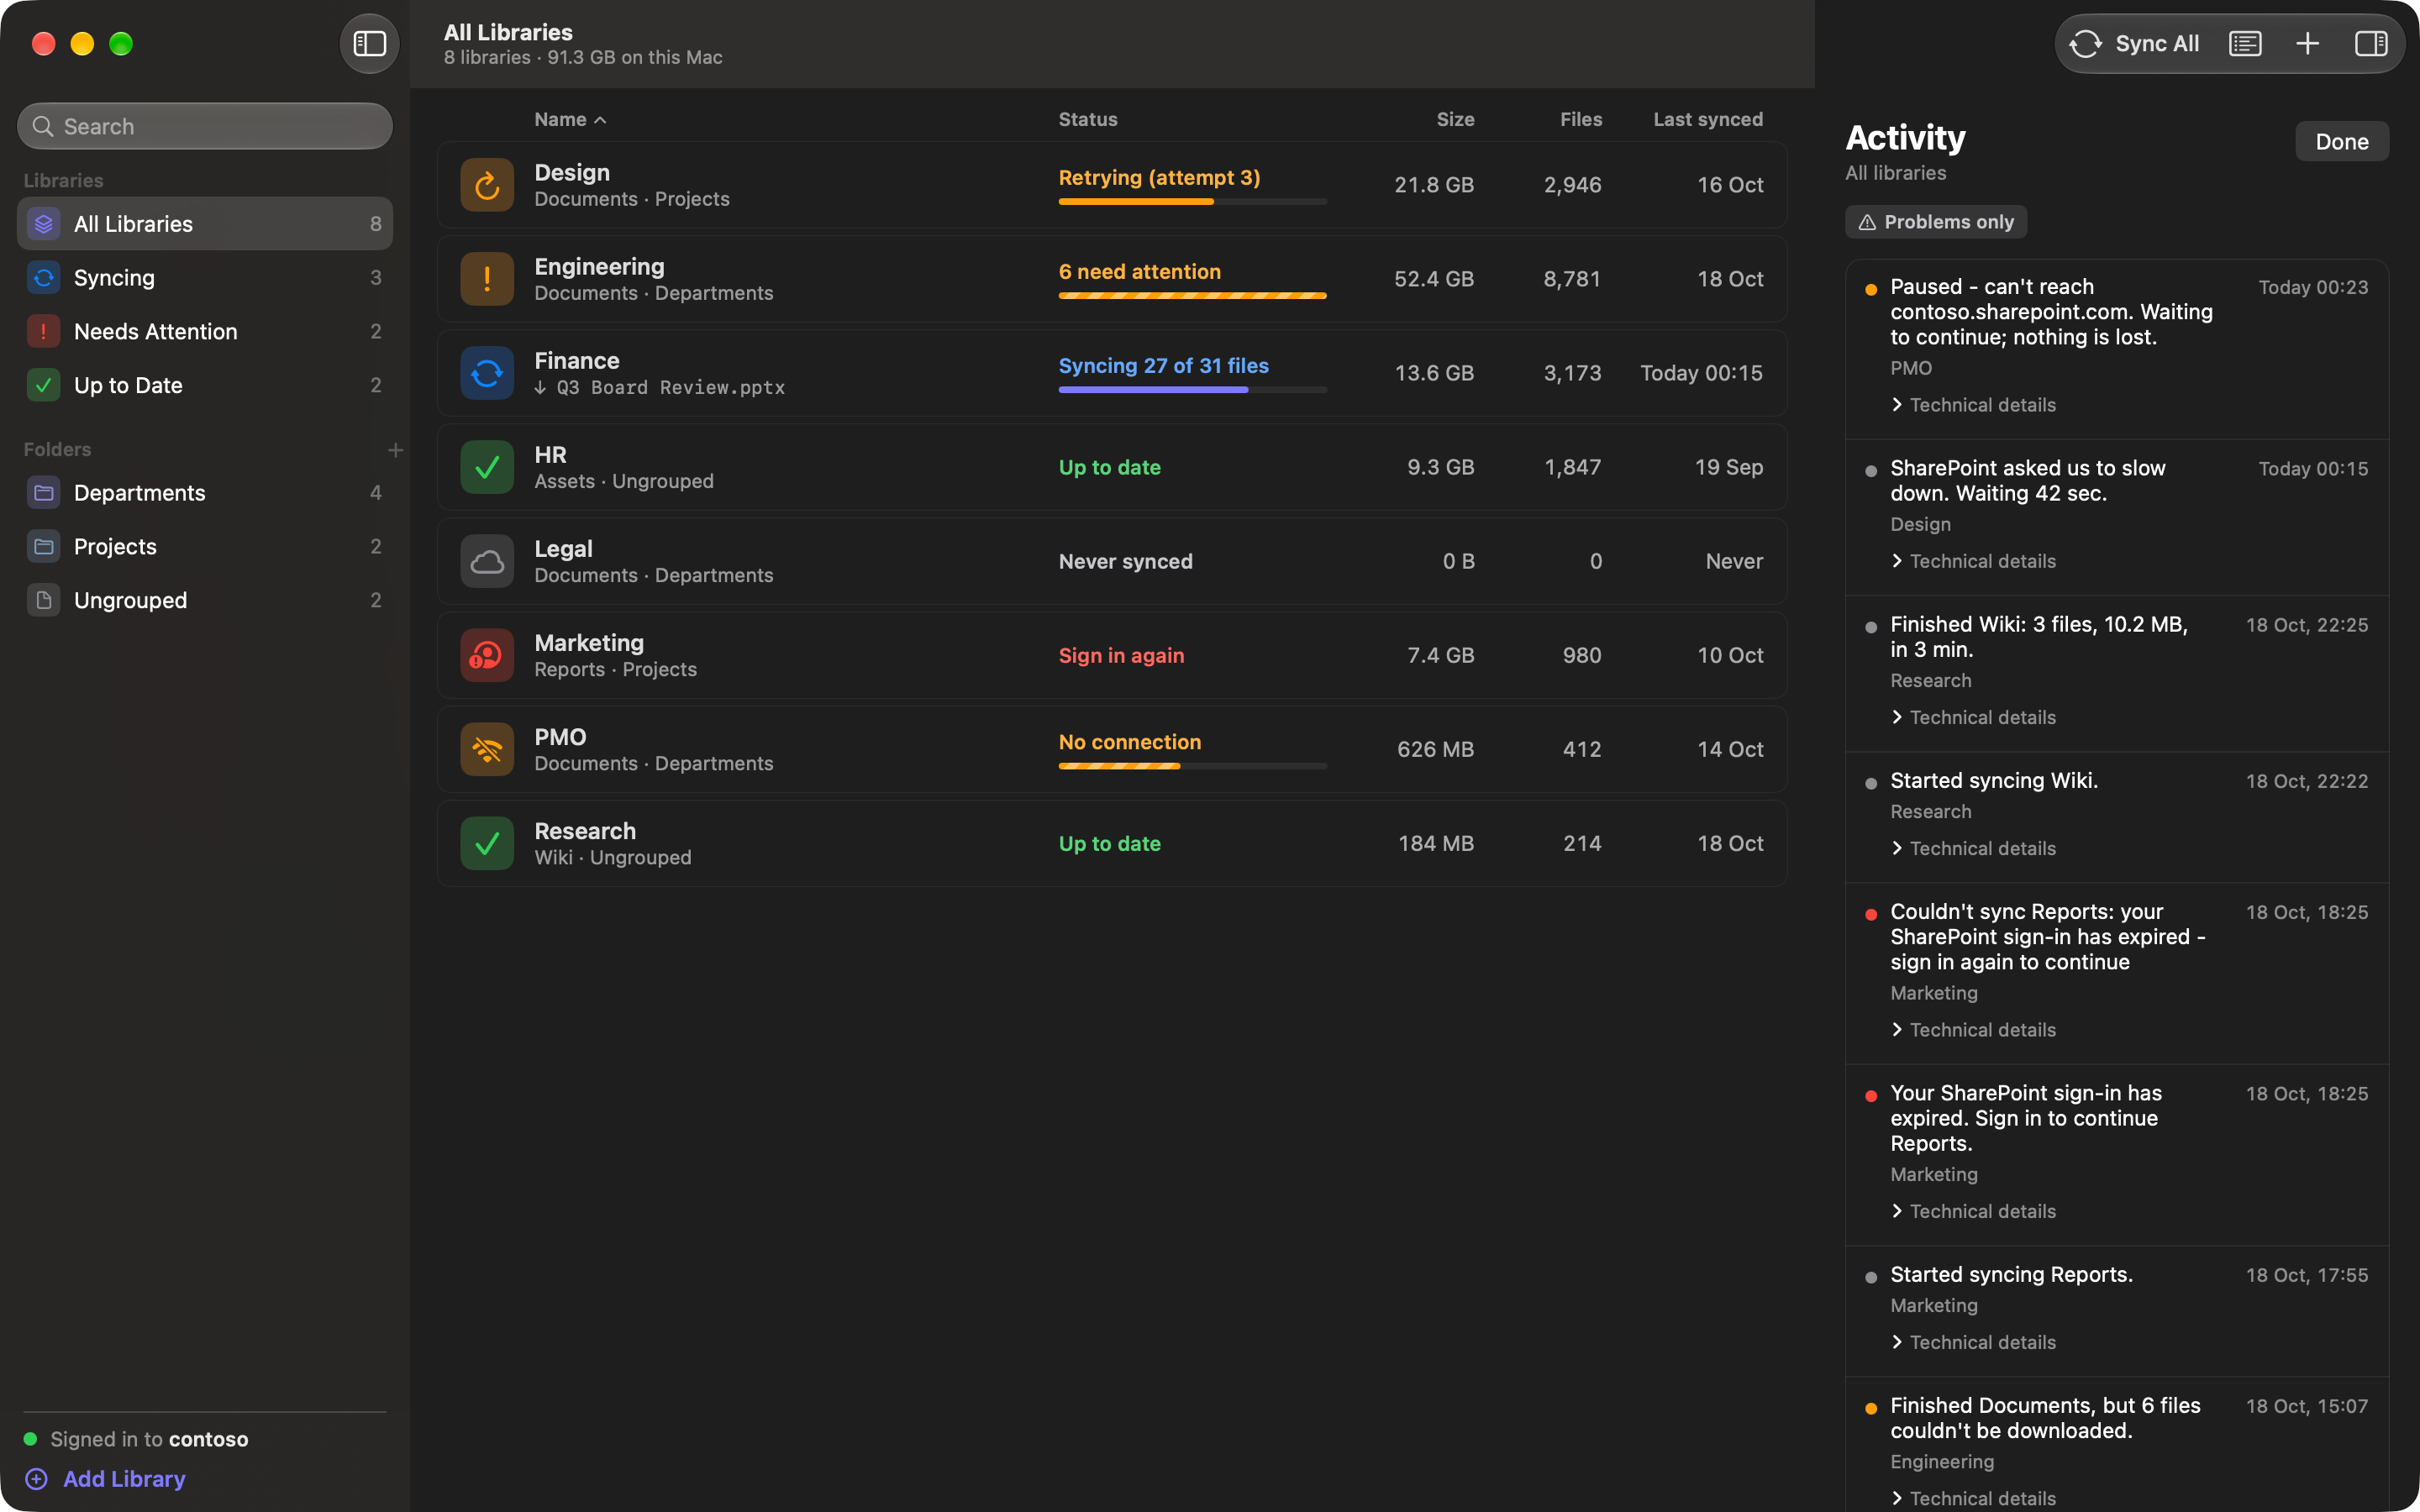Click the Design library retry icon
The image size is (2420, 1512).
[487, 185]
